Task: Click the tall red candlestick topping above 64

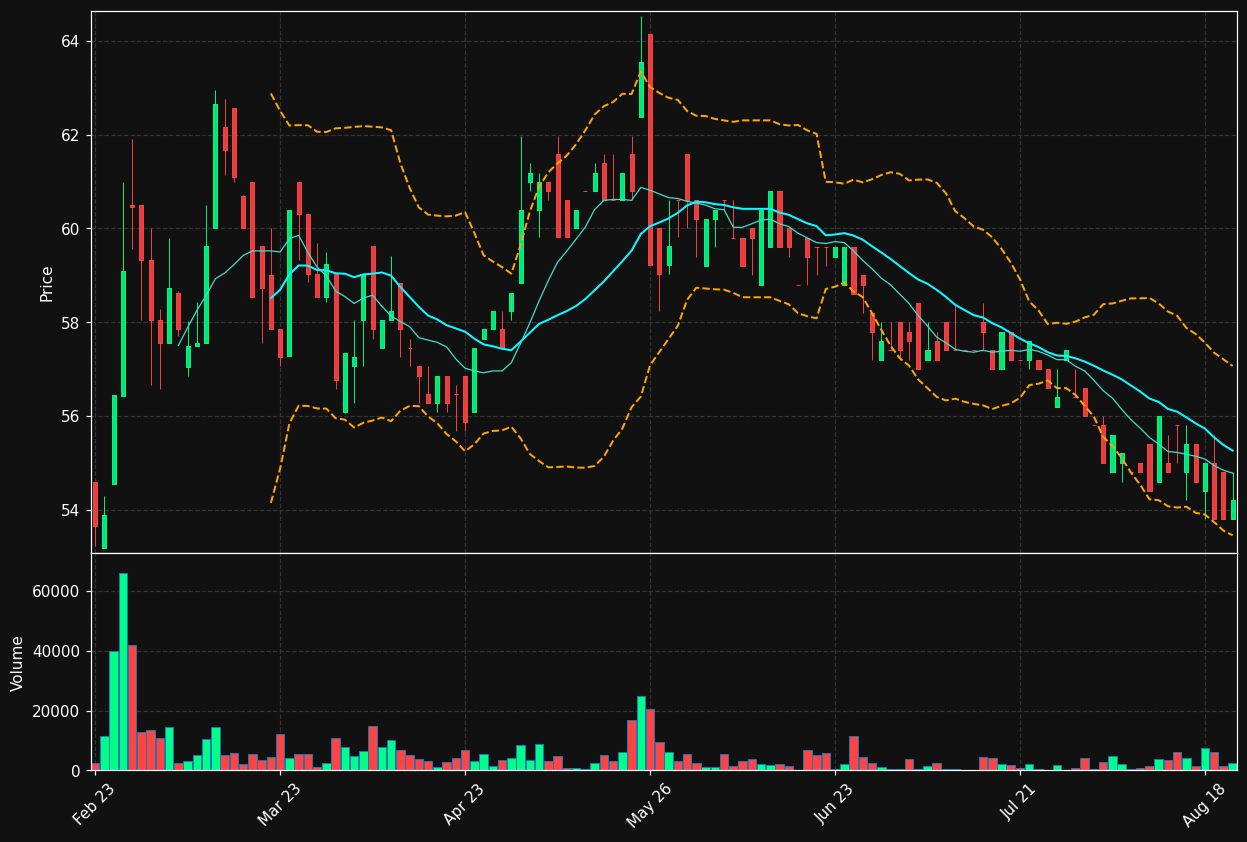Action: click(x=650, y=150)
